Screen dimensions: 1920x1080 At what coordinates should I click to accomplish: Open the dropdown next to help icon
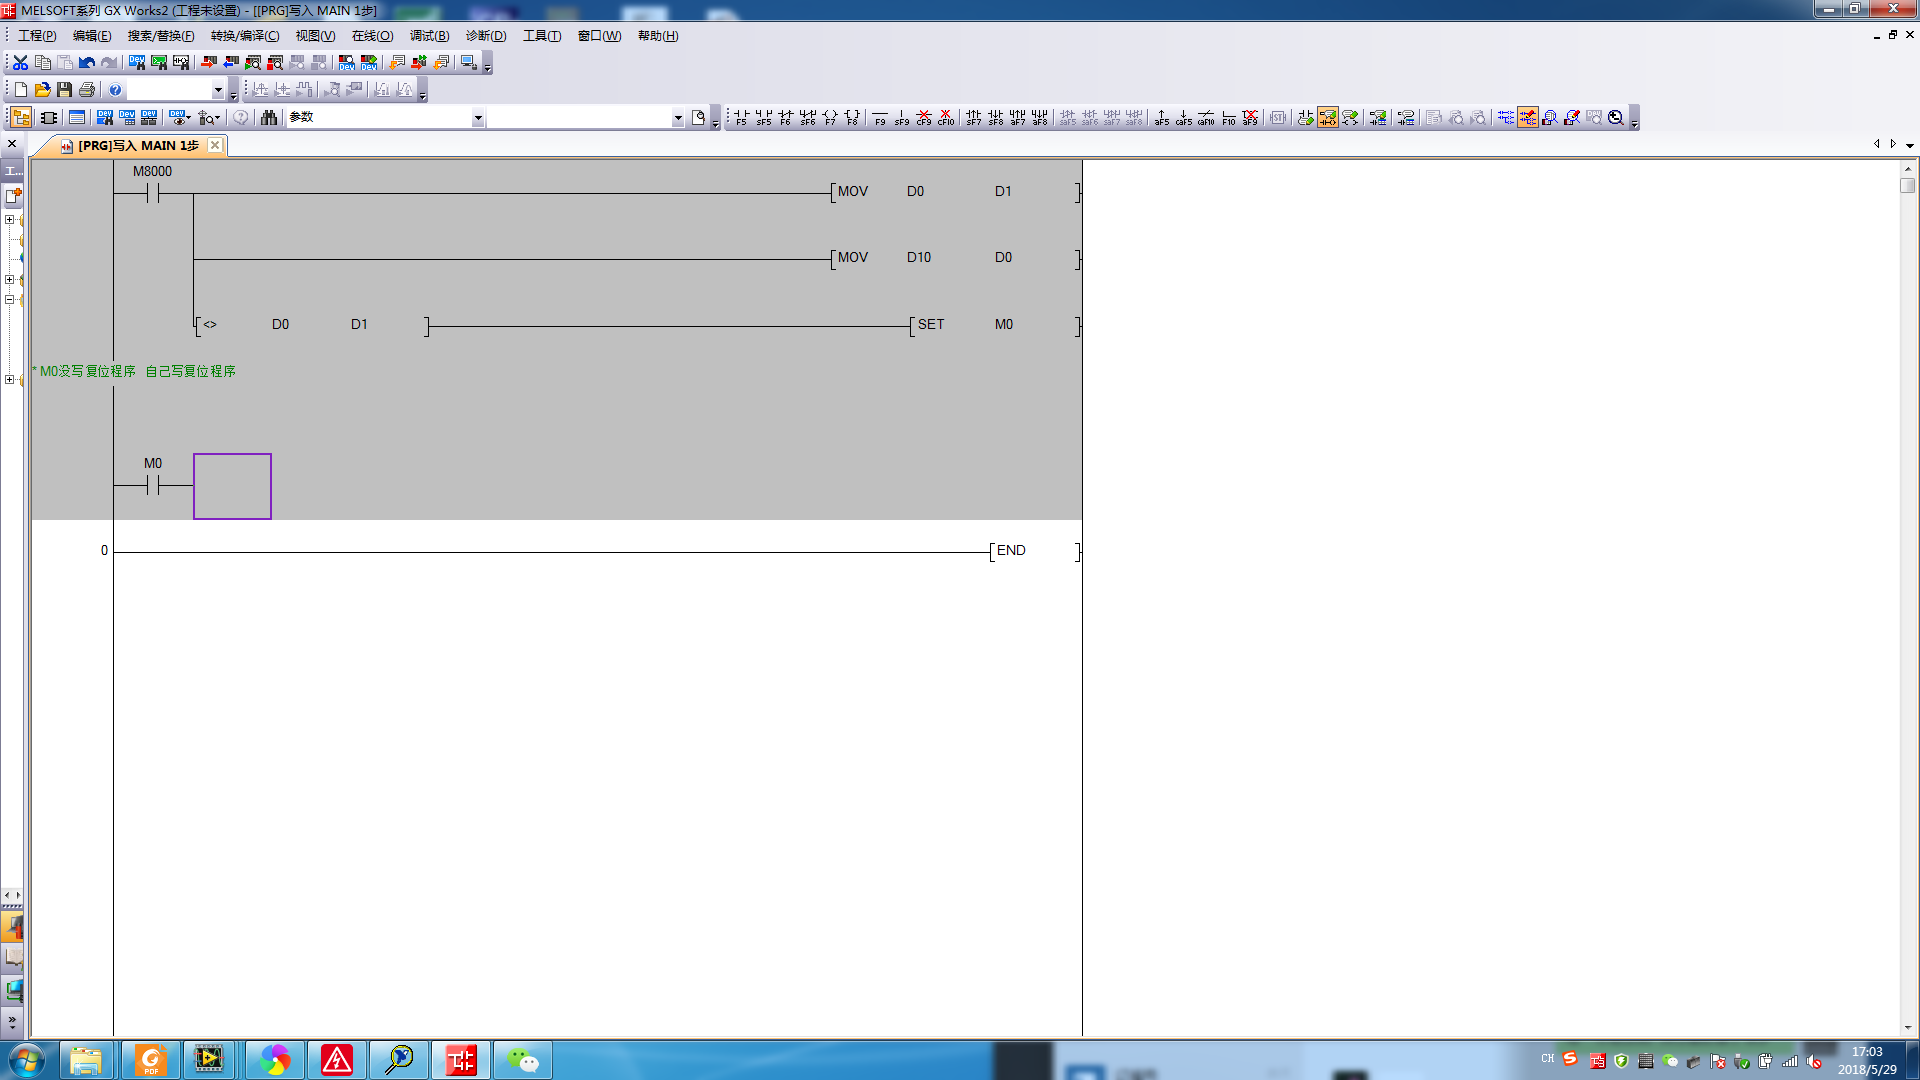[x=218, y=90]
